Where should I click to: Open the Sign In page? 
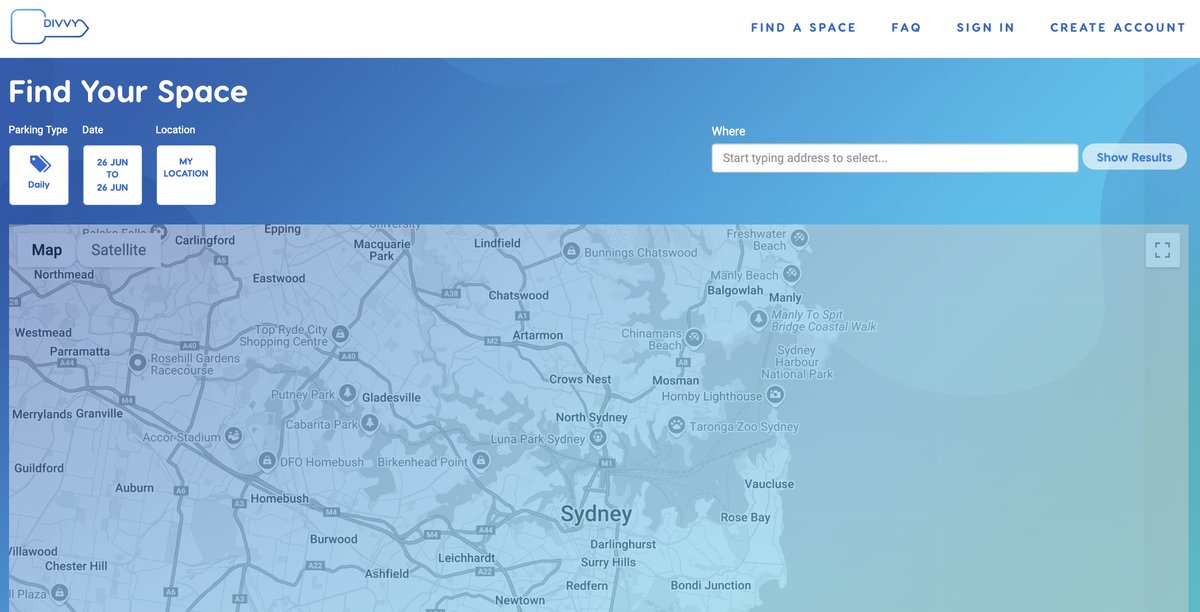click(985, 28)
